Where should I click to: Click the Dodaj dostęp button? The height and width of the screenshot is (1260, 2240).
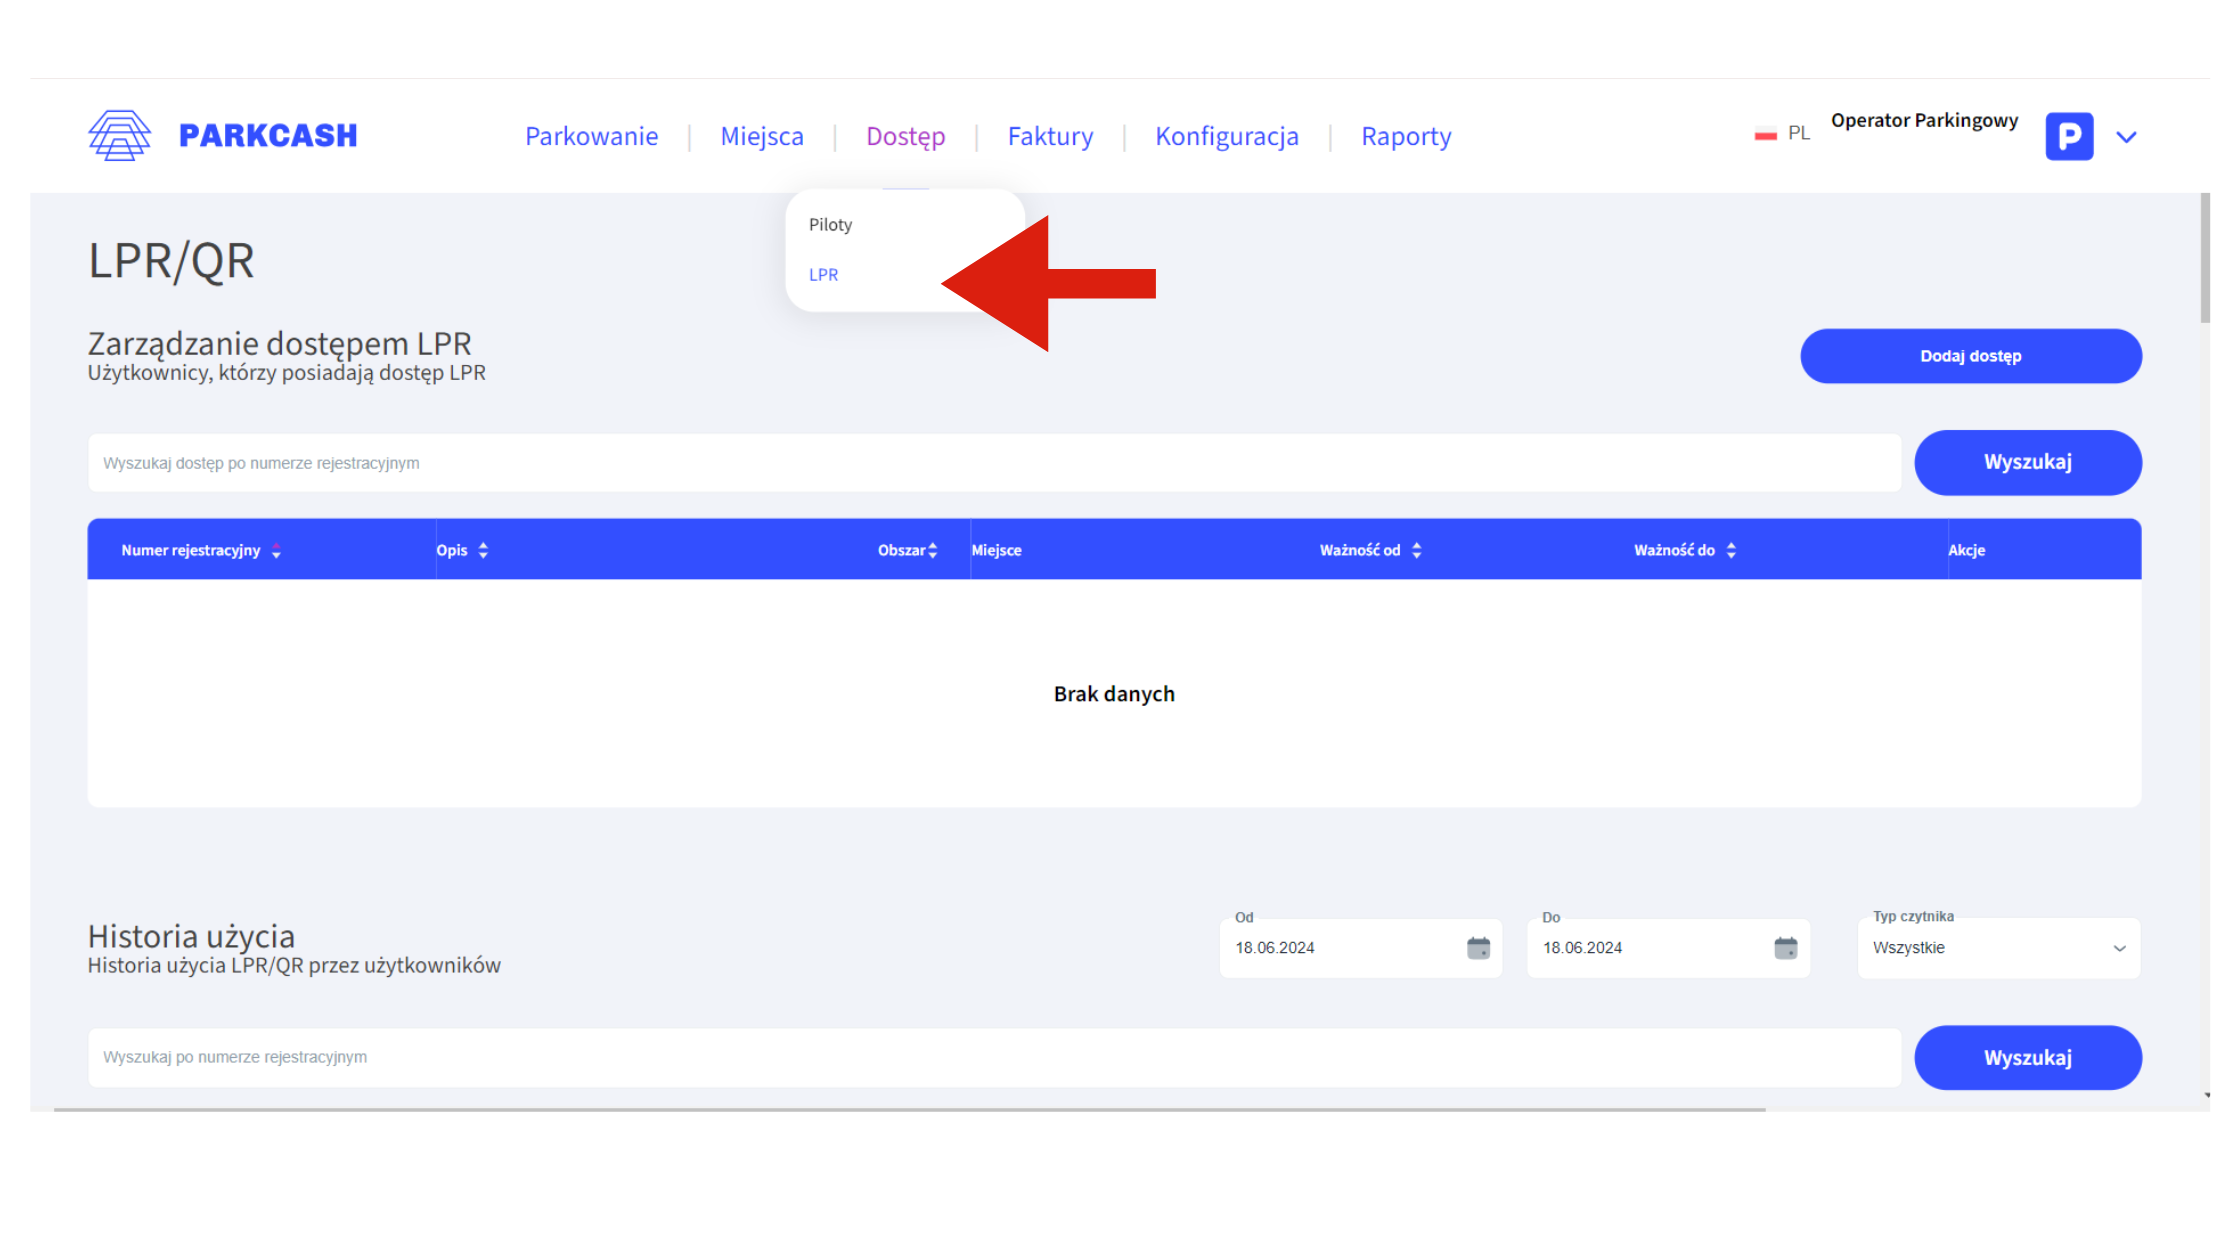[1970, 356]
